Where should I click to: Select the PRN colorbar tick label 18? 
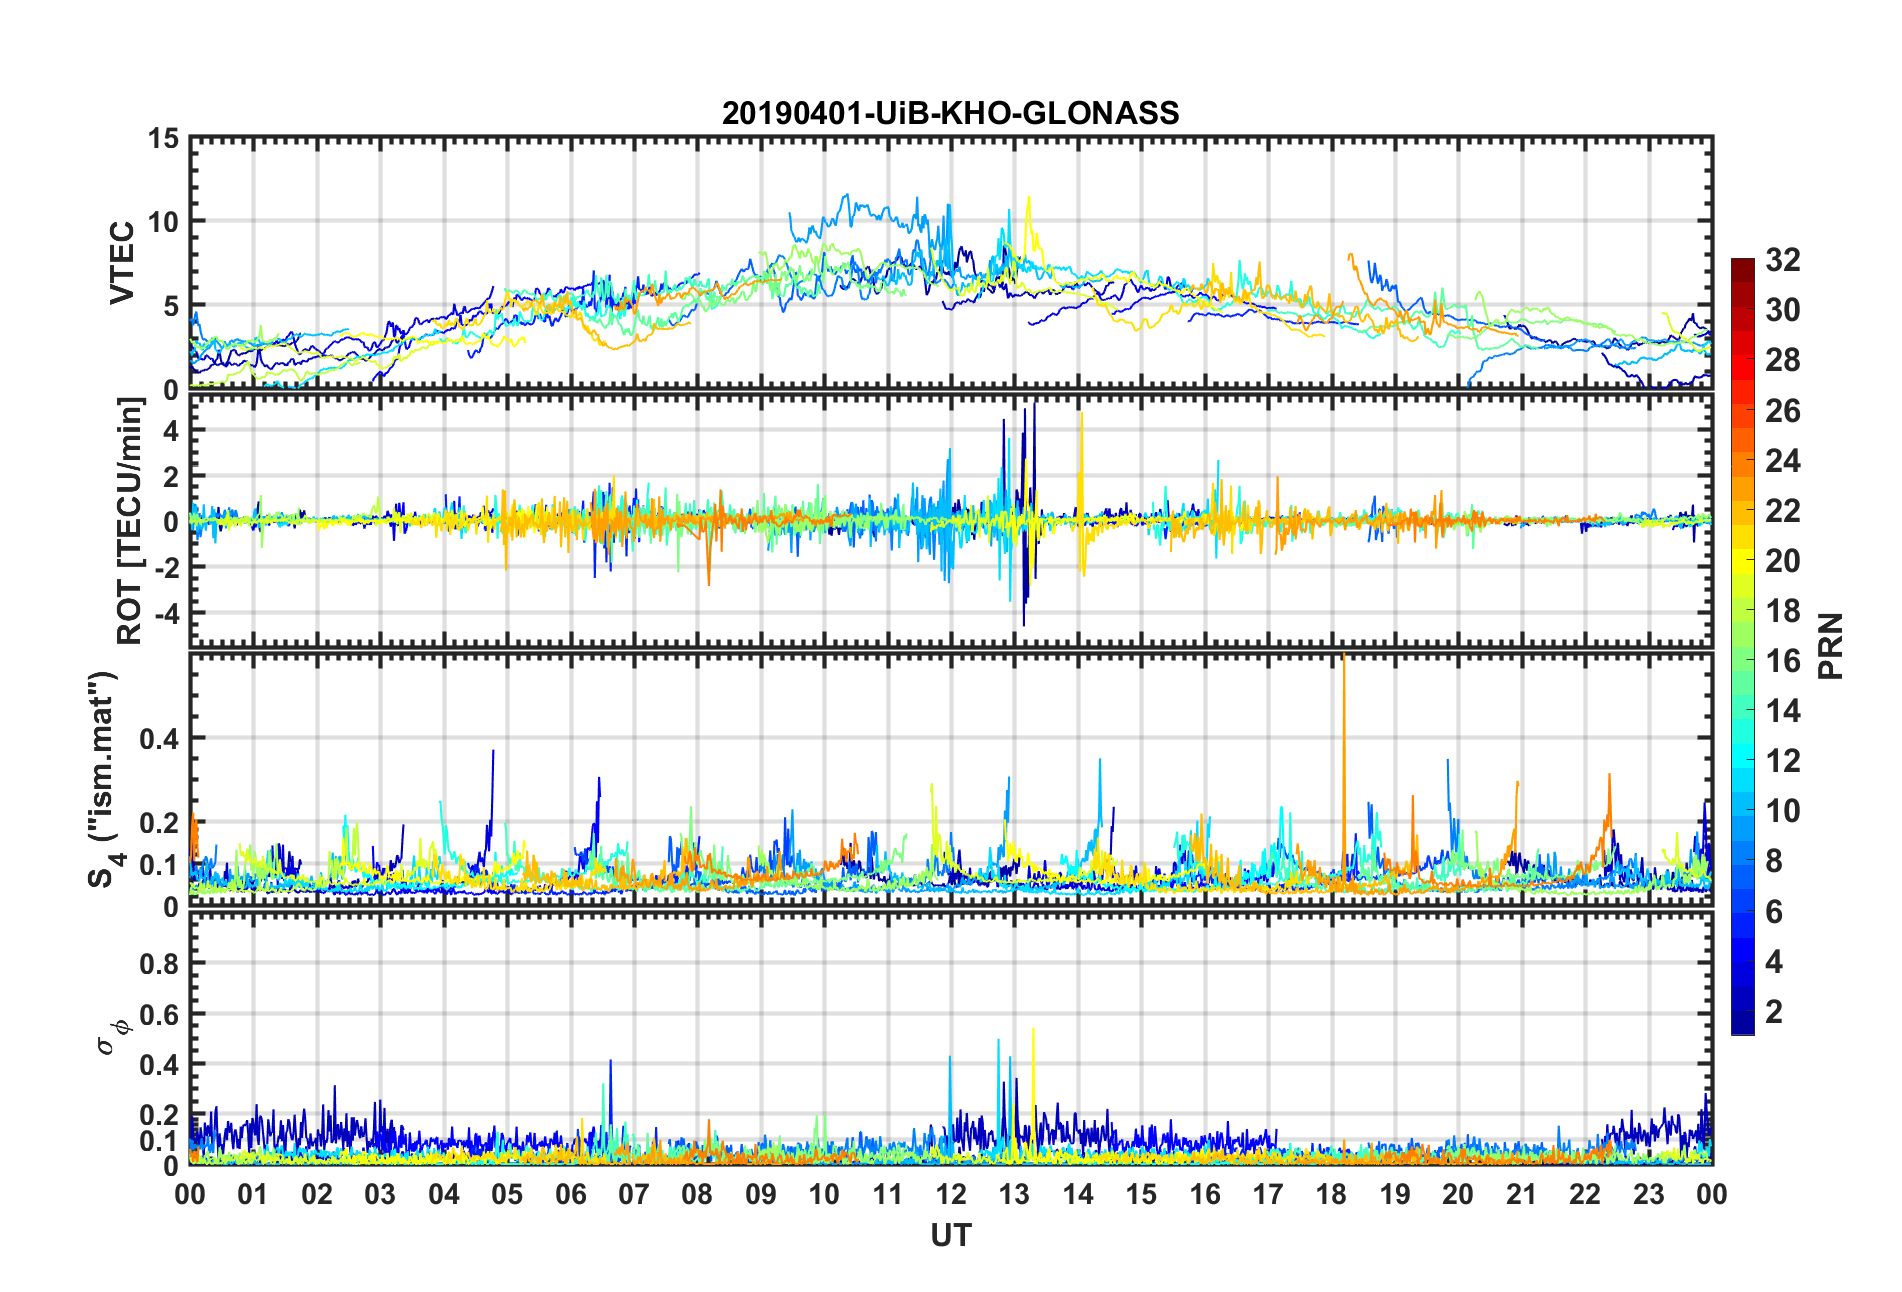point(1783,610)
